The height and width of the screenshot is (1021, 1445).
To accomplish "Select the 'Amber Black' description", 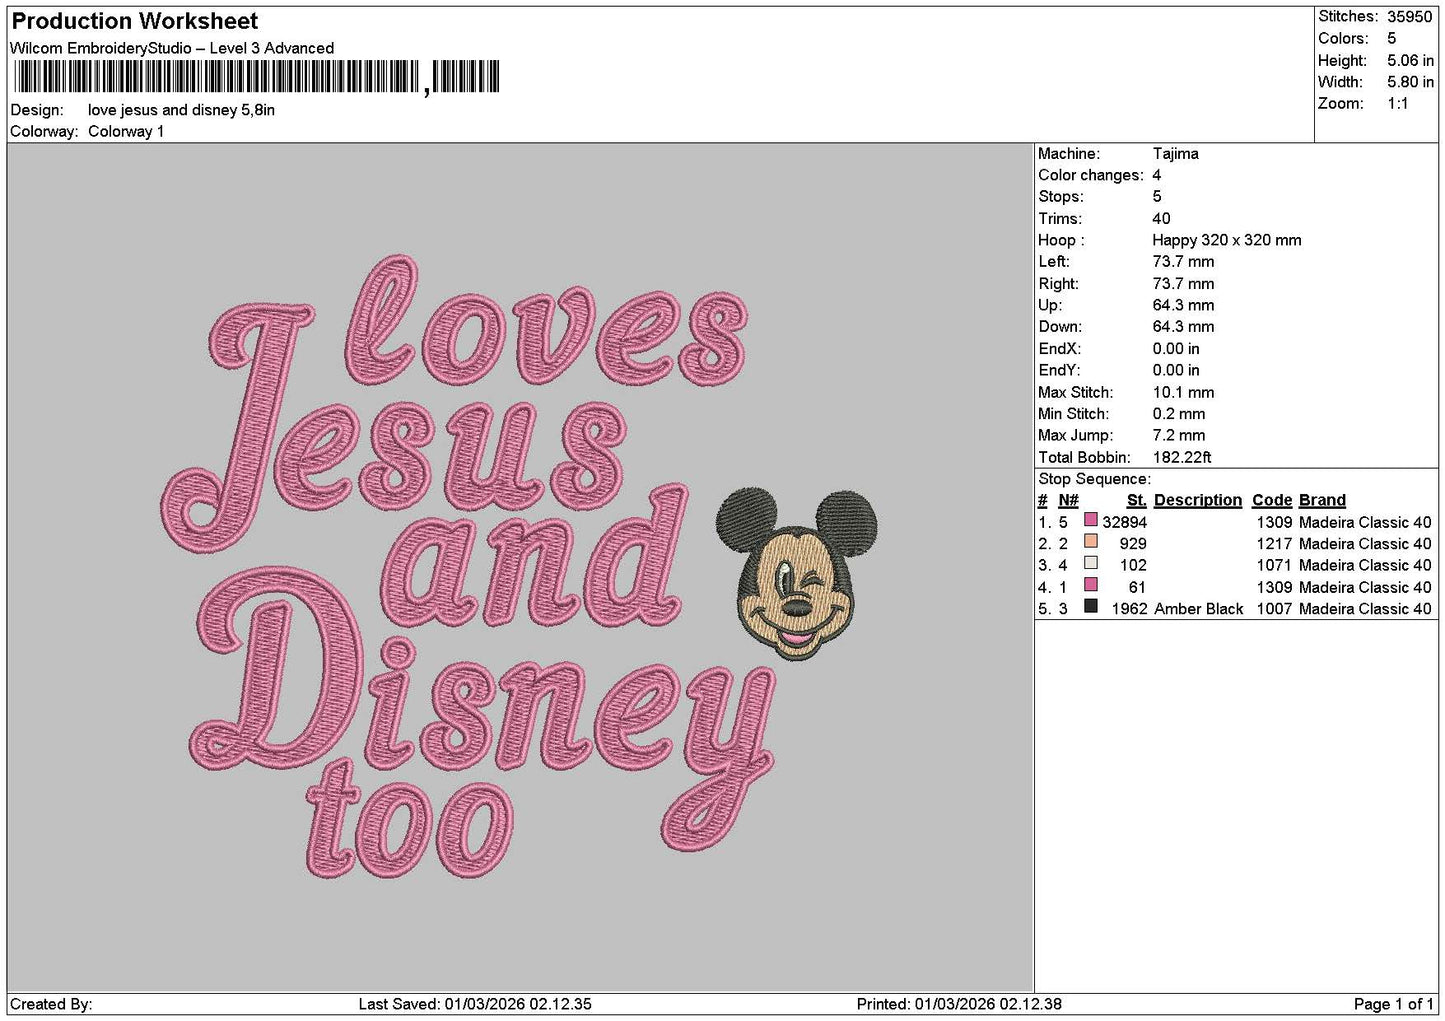I will click(x=1198, y=609).
